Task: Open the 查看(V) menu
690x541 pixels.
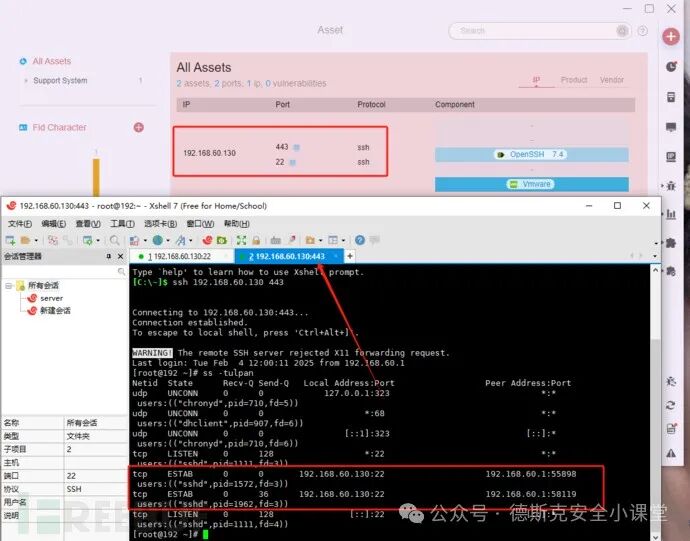Action: click(x=88, y=224)
